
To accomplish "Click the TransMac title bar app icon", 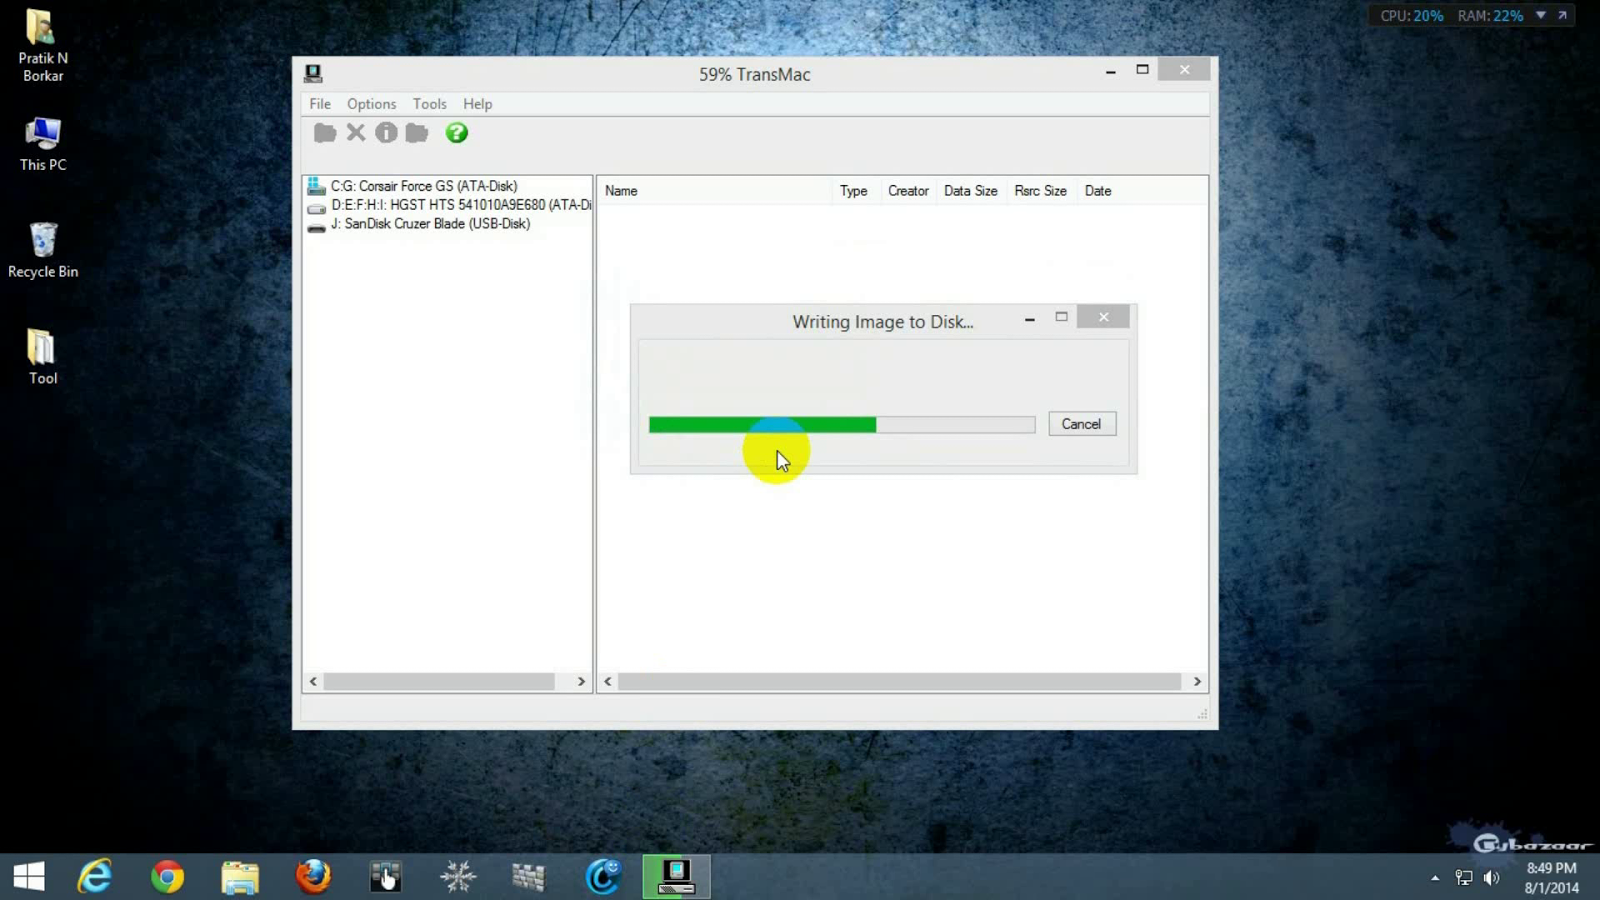I will (x=313, y=73).
